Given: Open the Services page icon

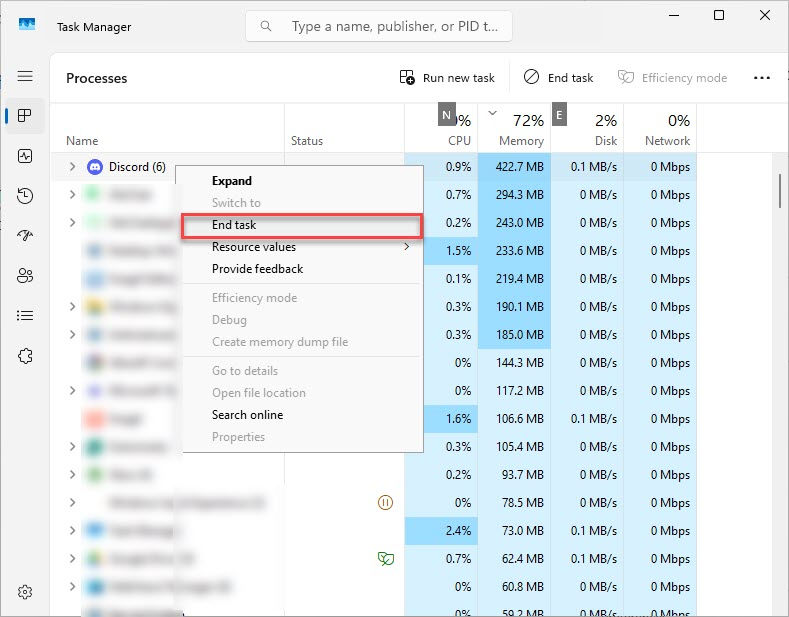Looking at the screenshot, I should tap(25, 356).
